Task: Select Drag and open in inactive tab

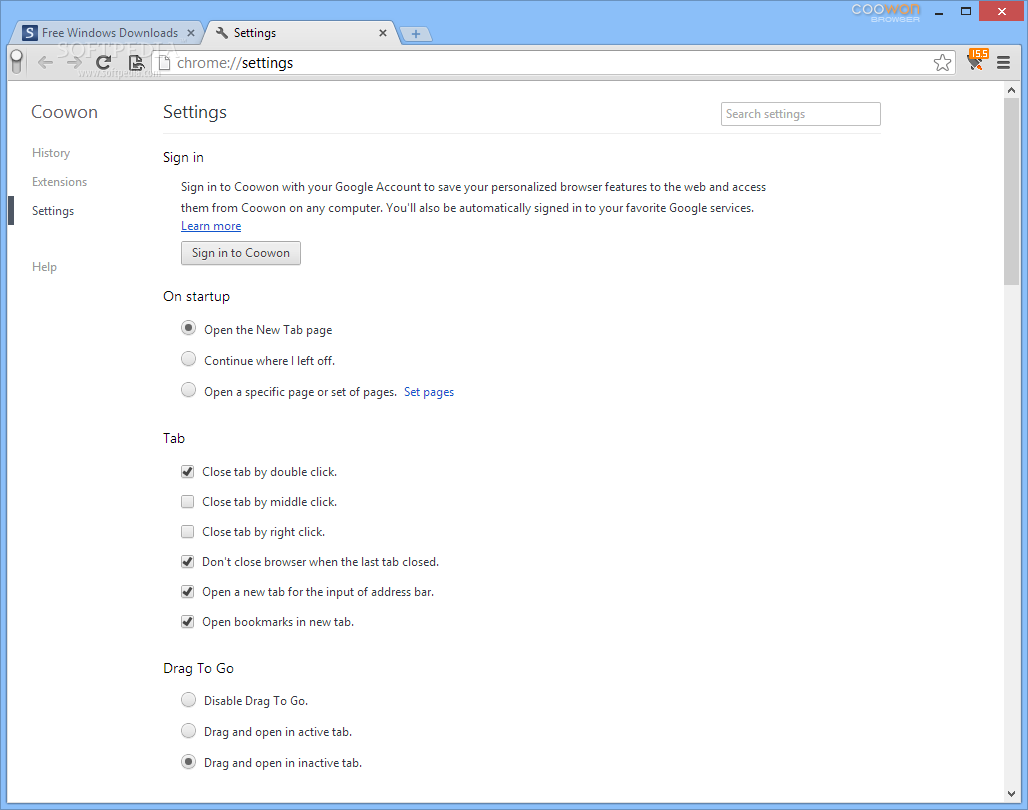Action: pyautogui.click(x=189, y=762)
